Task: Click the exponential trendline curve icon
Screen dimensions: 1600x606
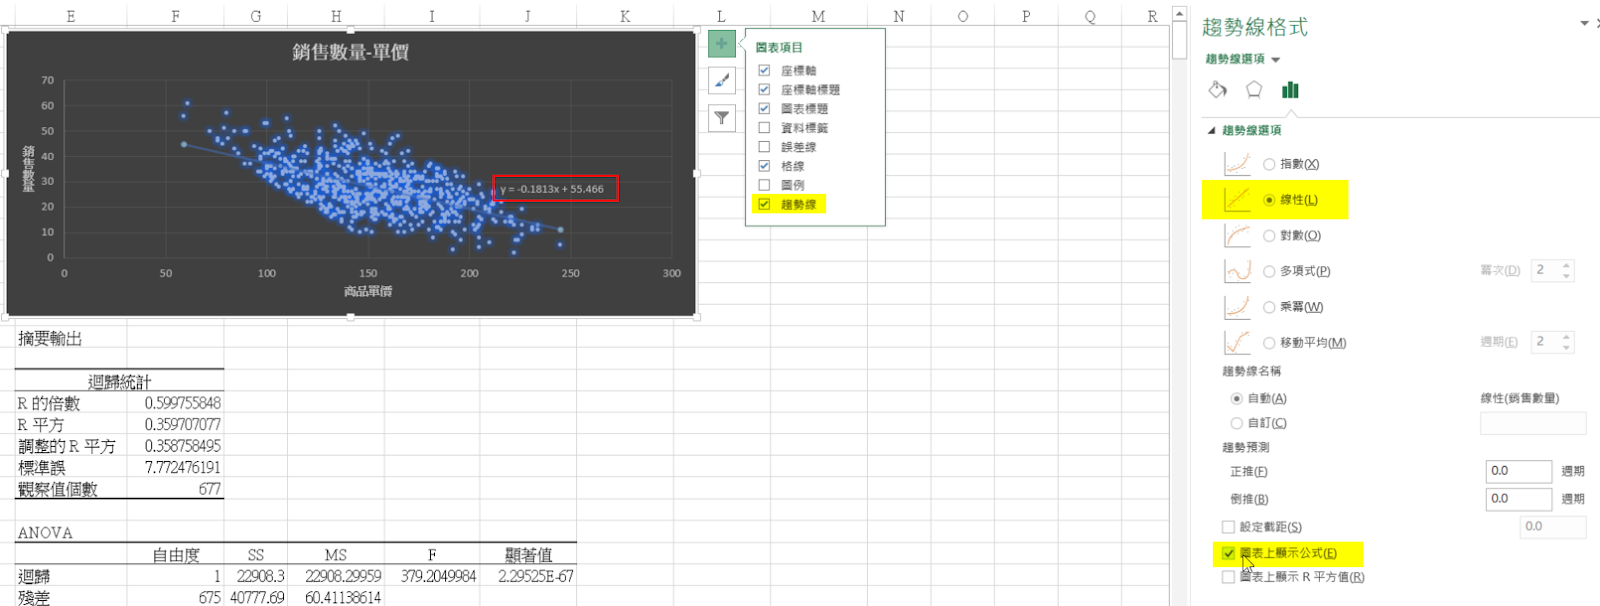Action: [x=1237, y=164]
